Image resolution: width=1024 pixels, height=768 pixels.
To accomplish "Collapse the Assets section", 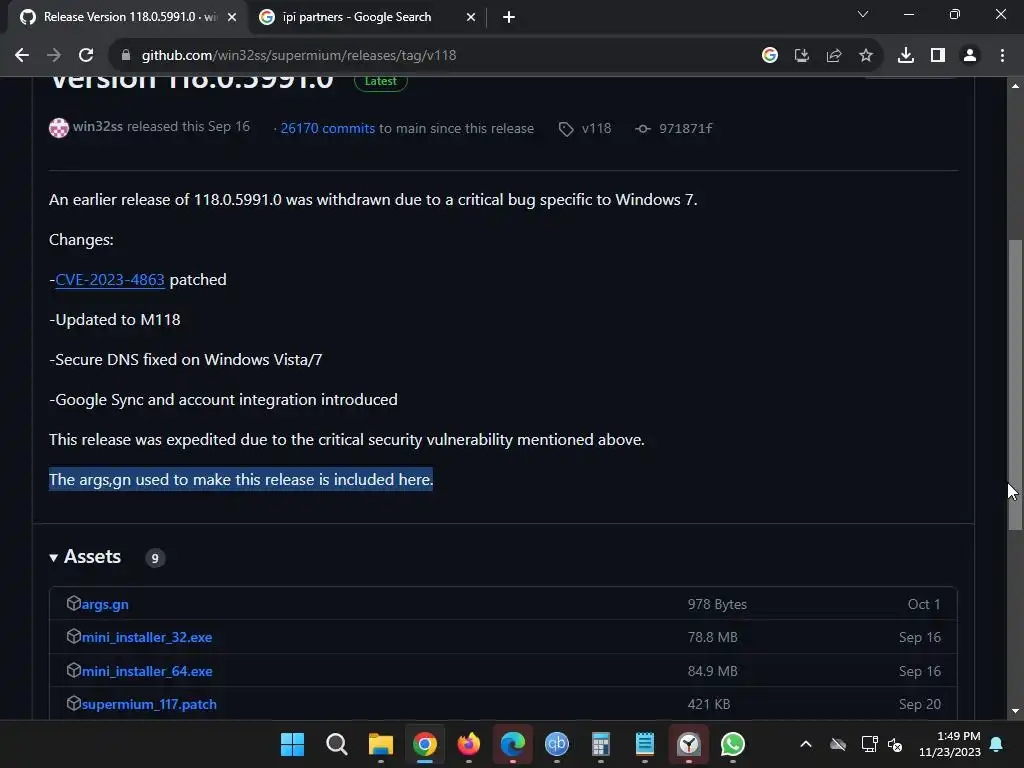I will [85, 556].
